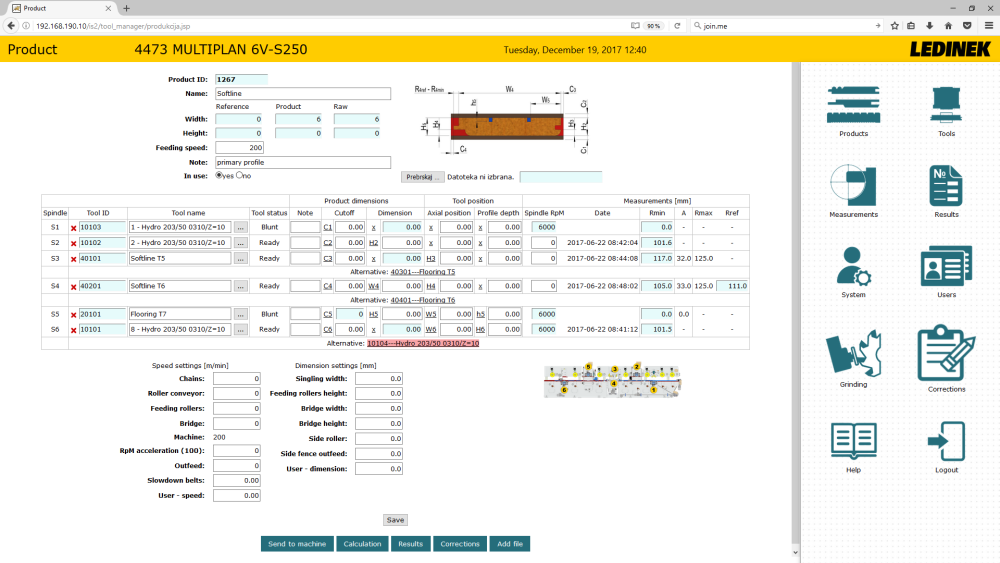Click the Calculation button
This screenshot has height=563, width=1000.
point(362,544)
